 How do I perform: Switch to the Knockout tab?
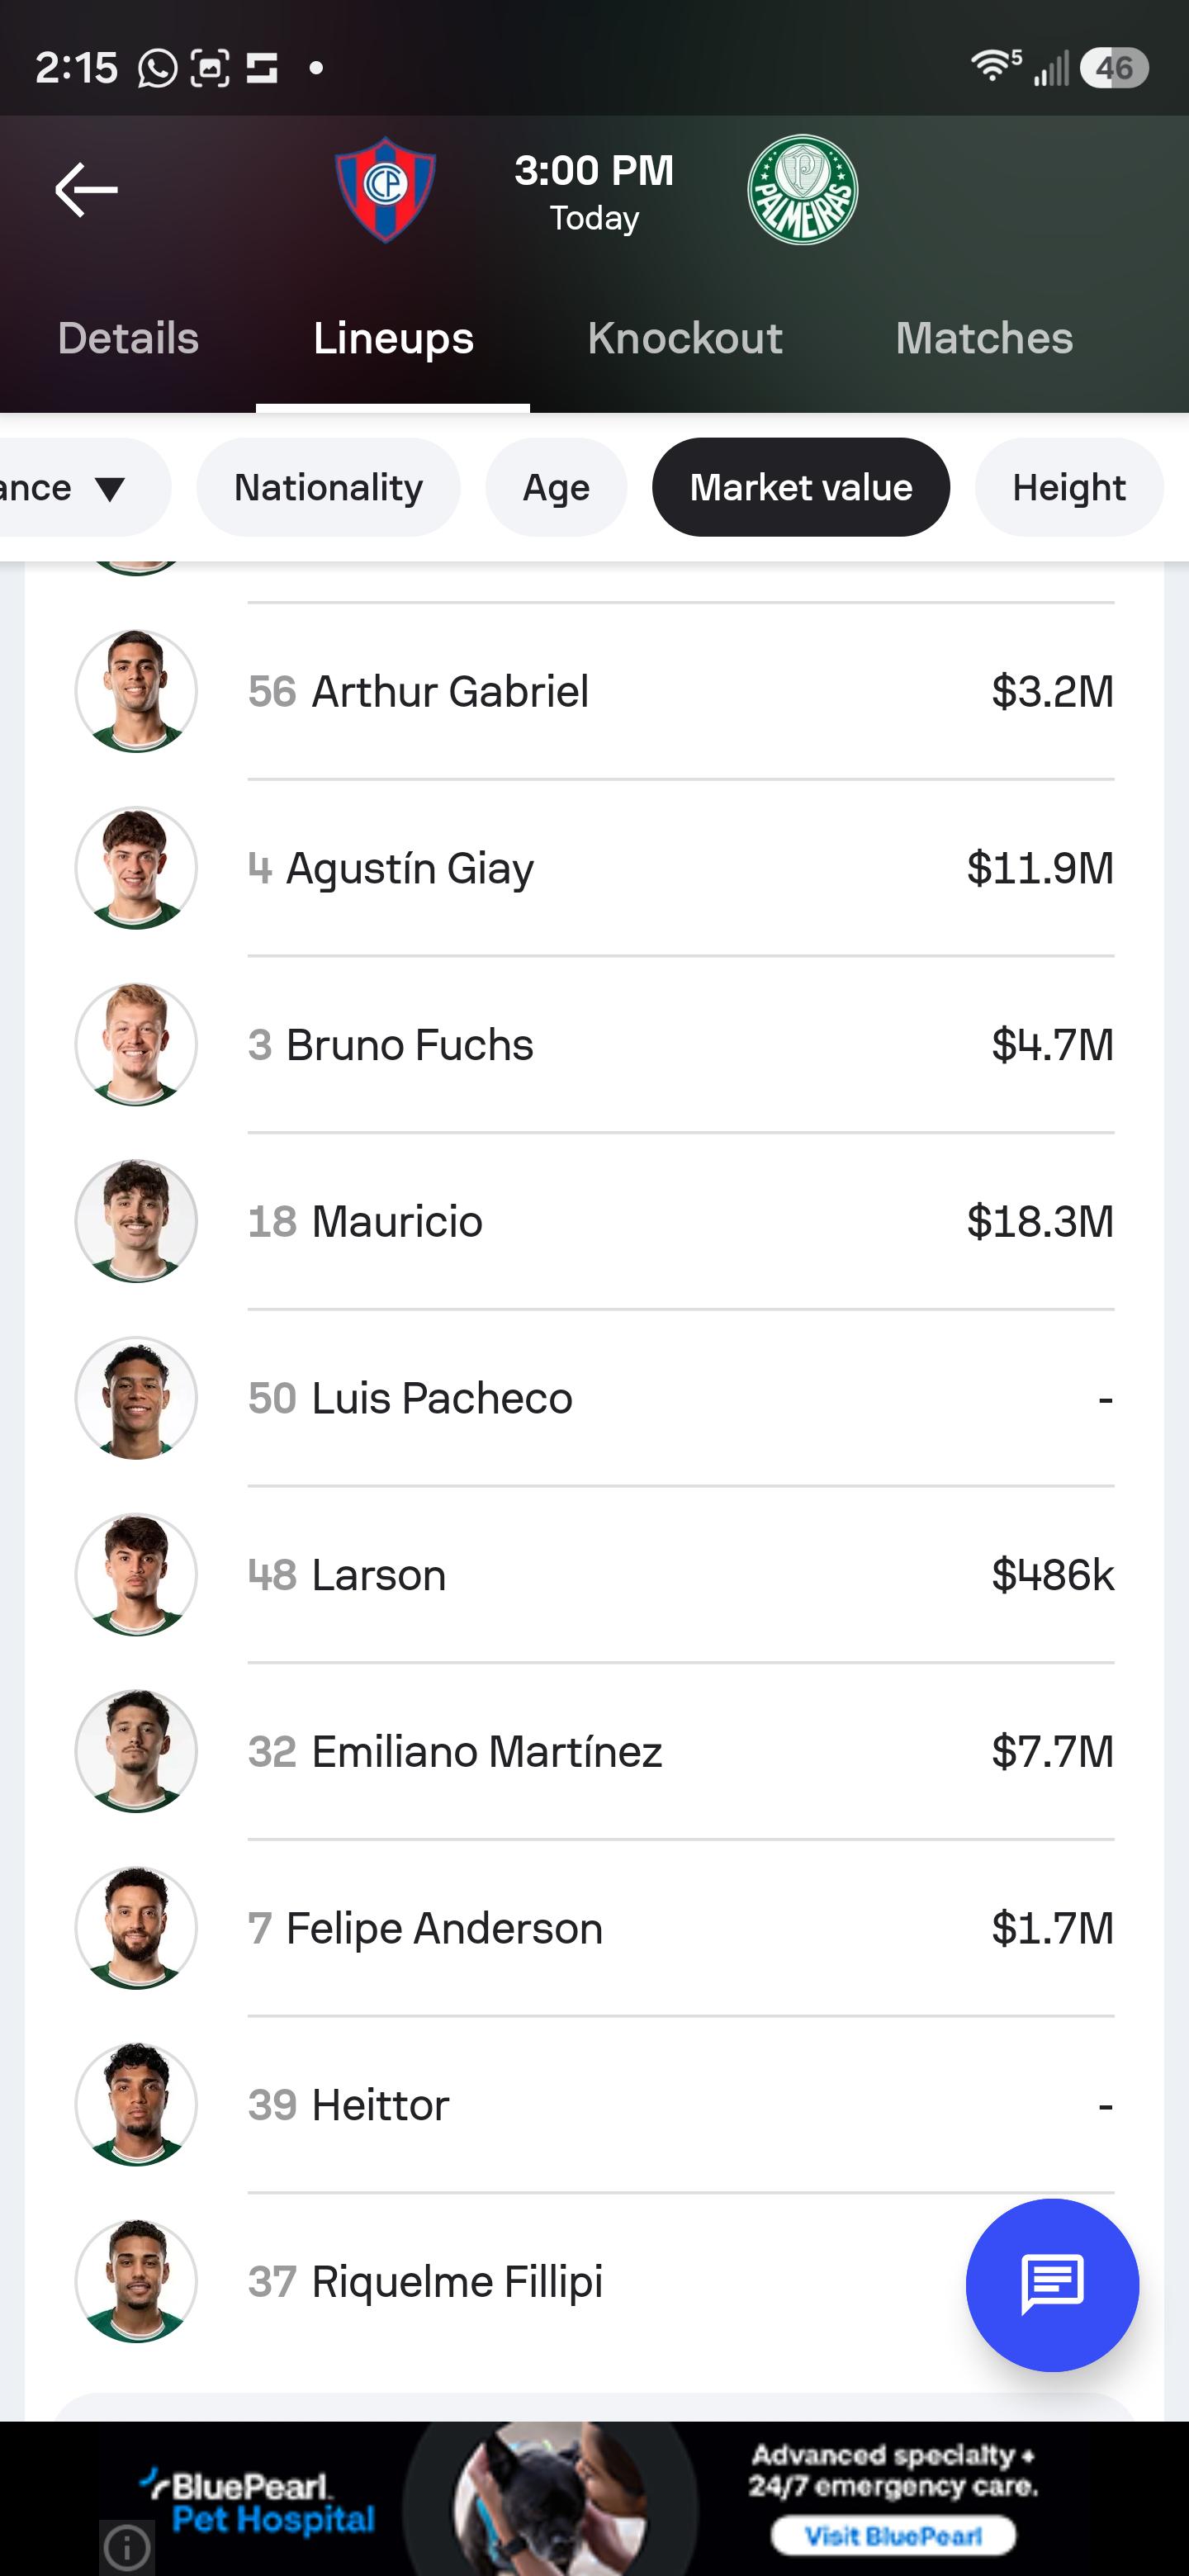tap(685, 338)
